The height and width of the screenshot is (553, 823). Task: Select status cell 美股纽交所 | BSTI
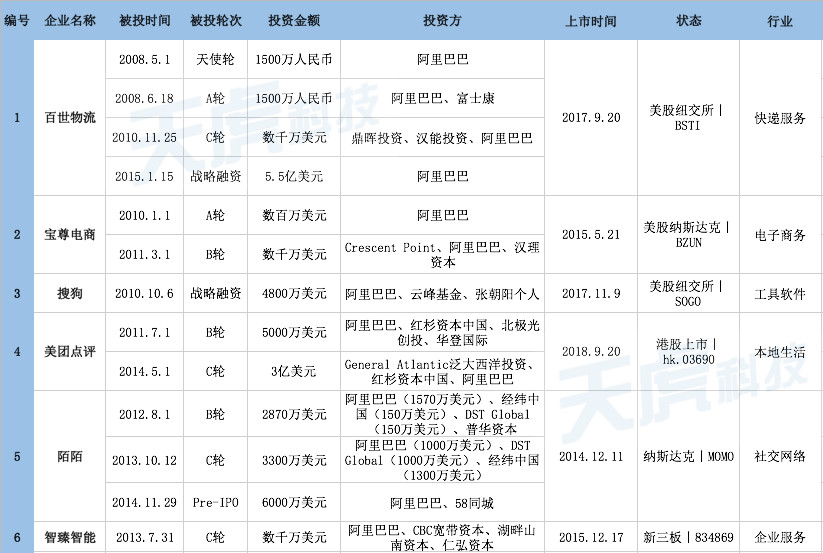(x=689, y=118)
